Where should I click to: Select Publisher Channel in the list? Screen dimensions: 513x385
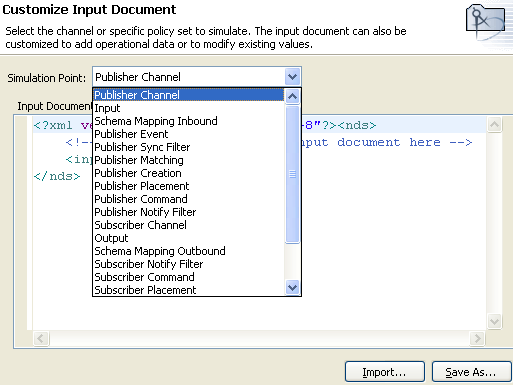pyautogui.click(x=189, y=95)
